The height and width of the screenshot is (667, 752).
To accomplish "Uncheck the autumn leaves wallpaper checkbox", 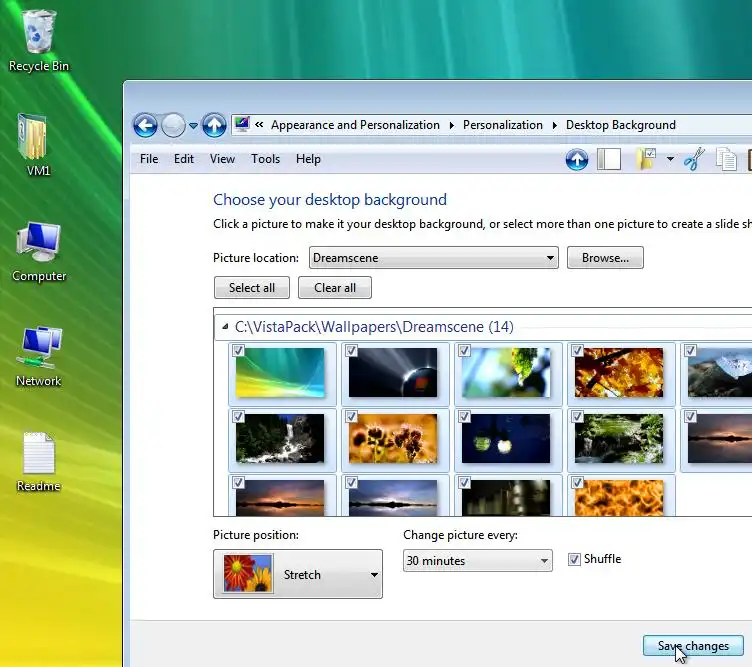I will point(577,351).
